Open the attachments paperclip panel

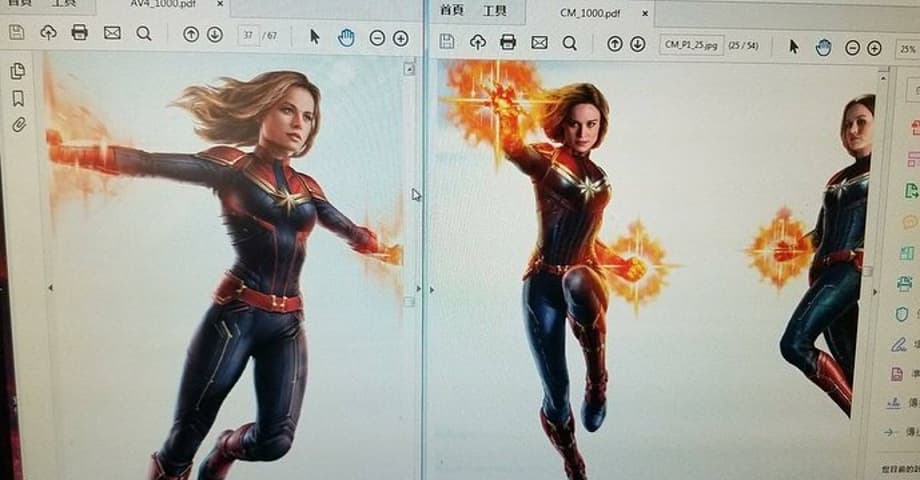pos(18,125)
